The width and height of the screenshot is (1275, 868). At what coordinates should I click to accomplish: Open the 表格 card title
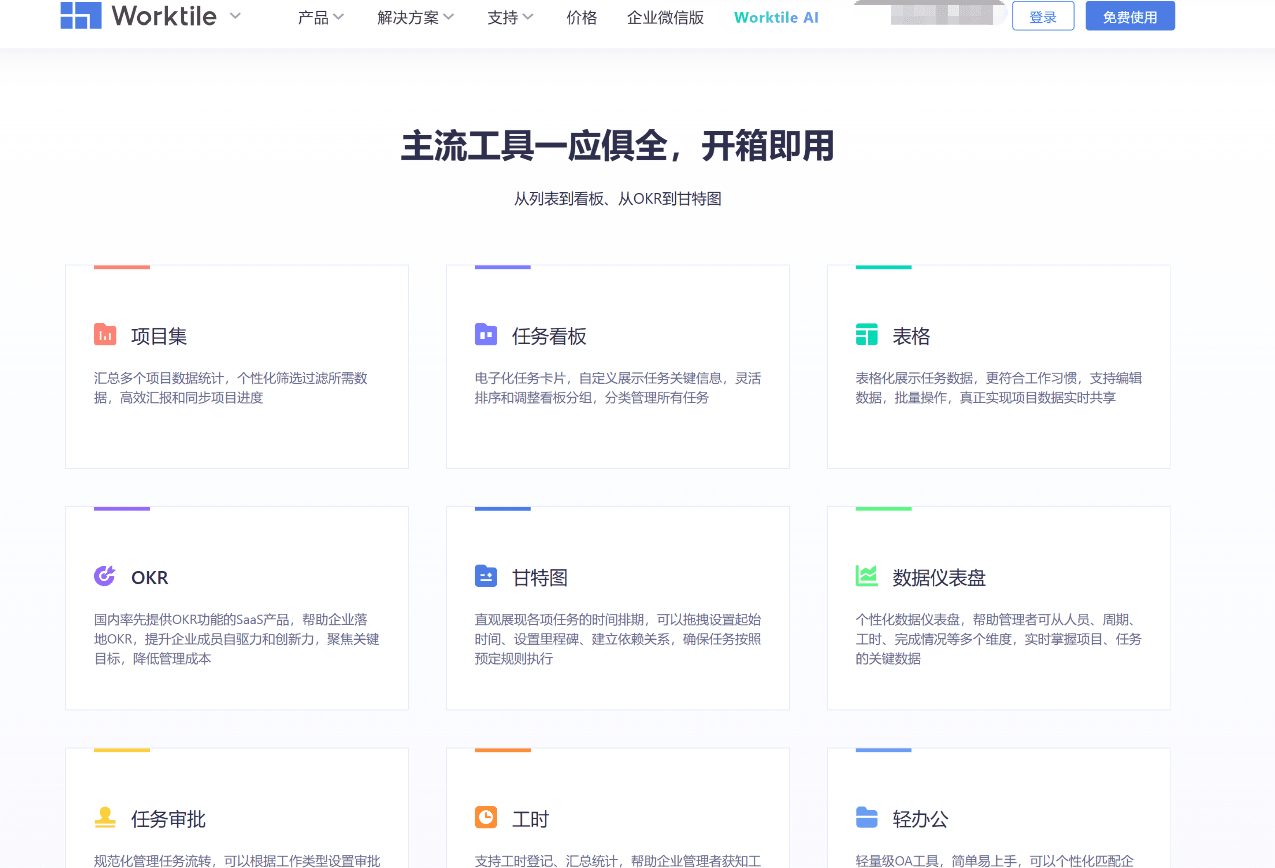[912, 336]
